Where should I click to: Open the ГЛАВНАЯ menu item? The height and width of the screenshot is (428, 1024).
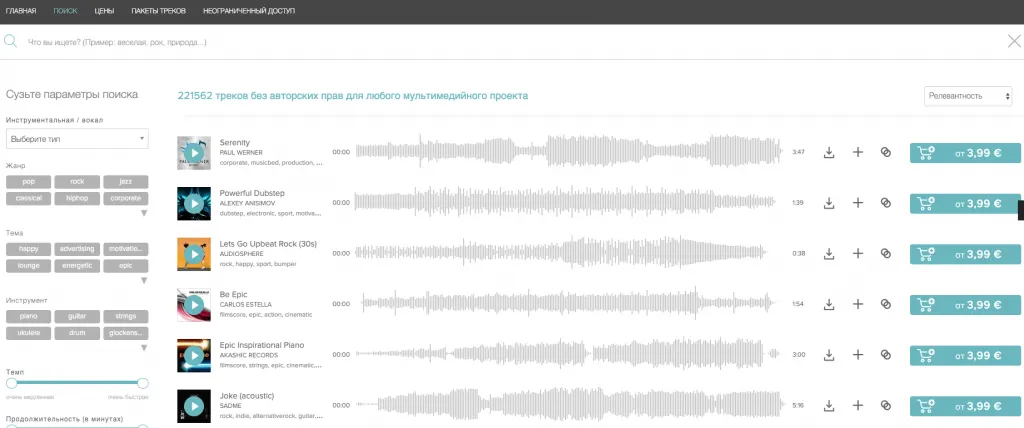coord(21,11)
